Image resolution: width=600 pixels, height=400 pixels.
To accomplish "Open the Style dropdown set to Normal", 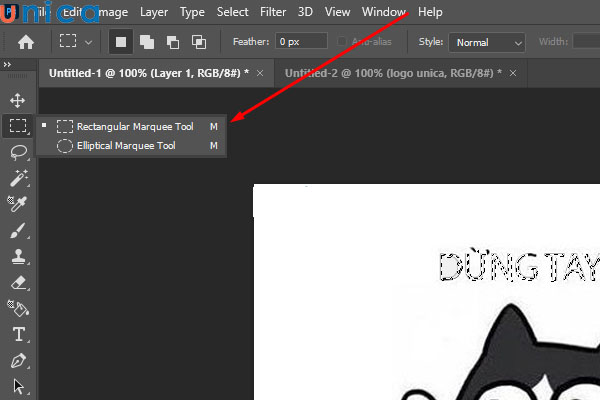I will [x=487, y=42].
